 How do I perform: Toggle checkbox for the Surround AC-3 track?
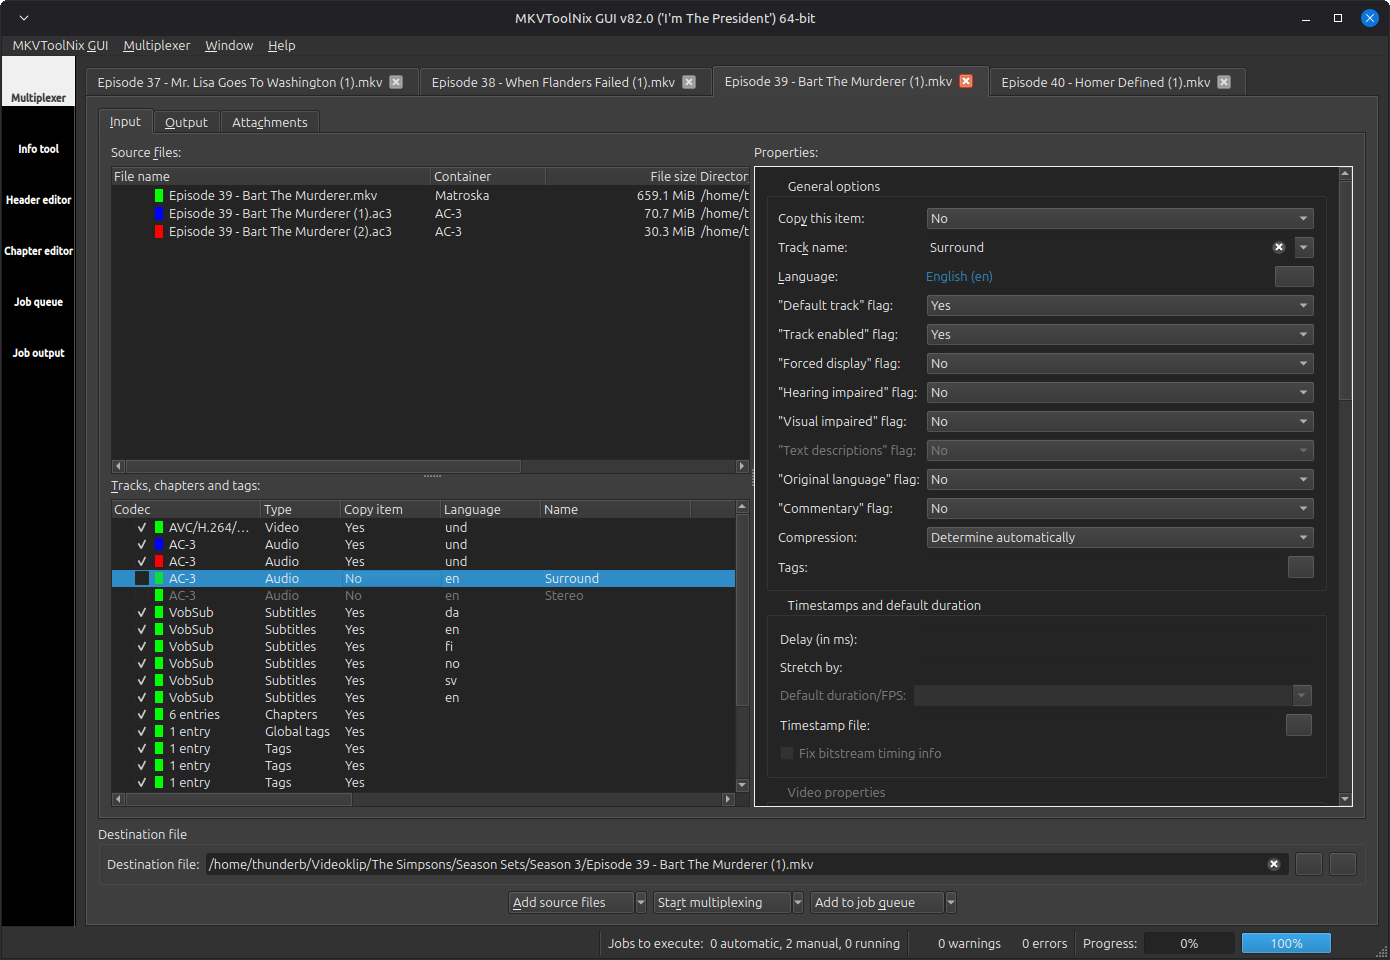click(x=142, y=579)
